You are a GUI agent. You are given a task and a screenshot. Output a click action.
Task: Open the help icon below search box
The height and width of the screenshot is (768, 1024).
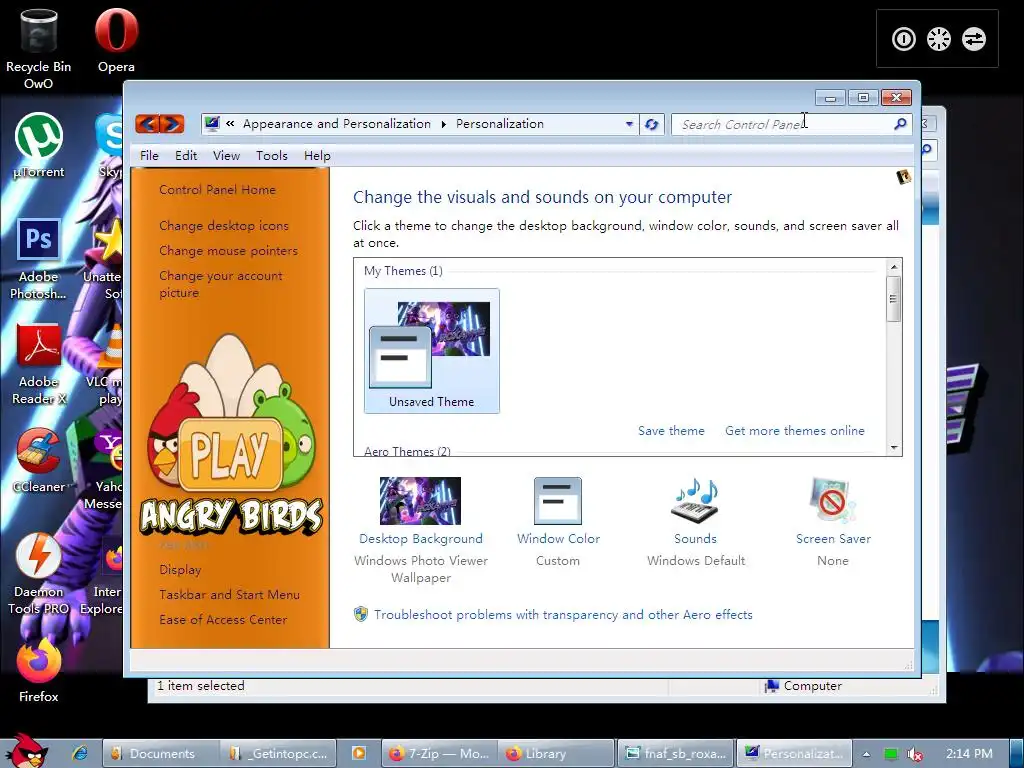pyautogui.click(x=904, y=177)
